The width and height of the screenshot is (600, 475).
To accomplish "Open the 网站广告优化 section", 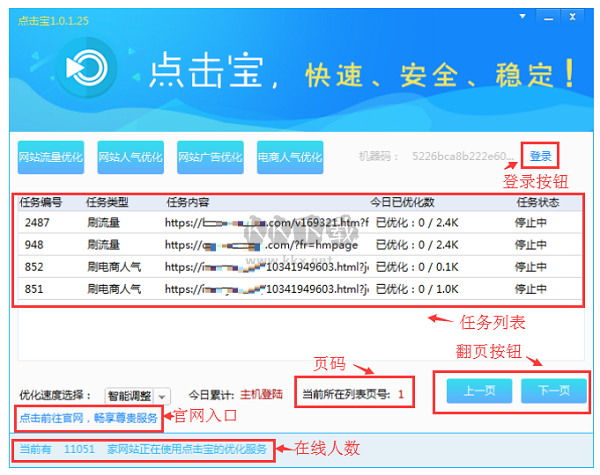I will tap(210, 157).
